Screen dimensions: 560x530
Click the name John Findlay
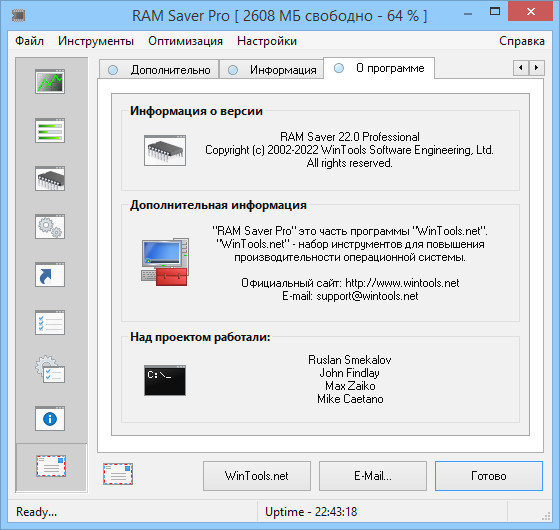[x=349, y=373]
